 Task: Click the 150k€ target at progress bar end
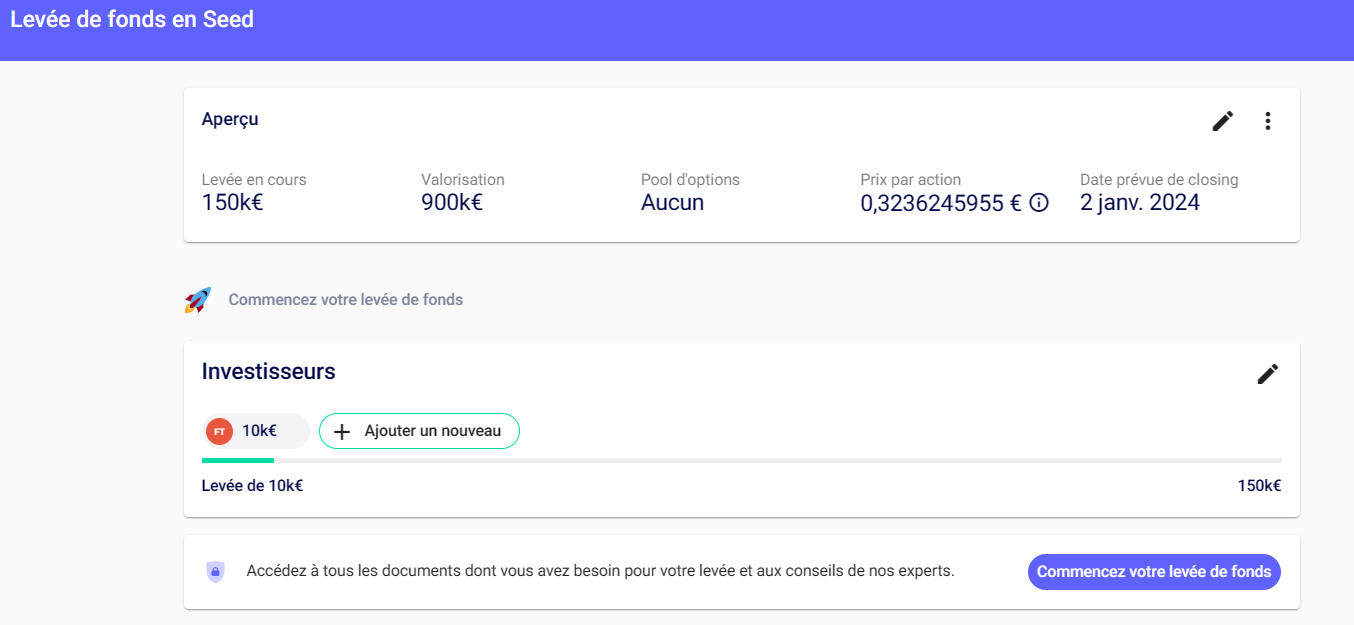(1259, 486)
